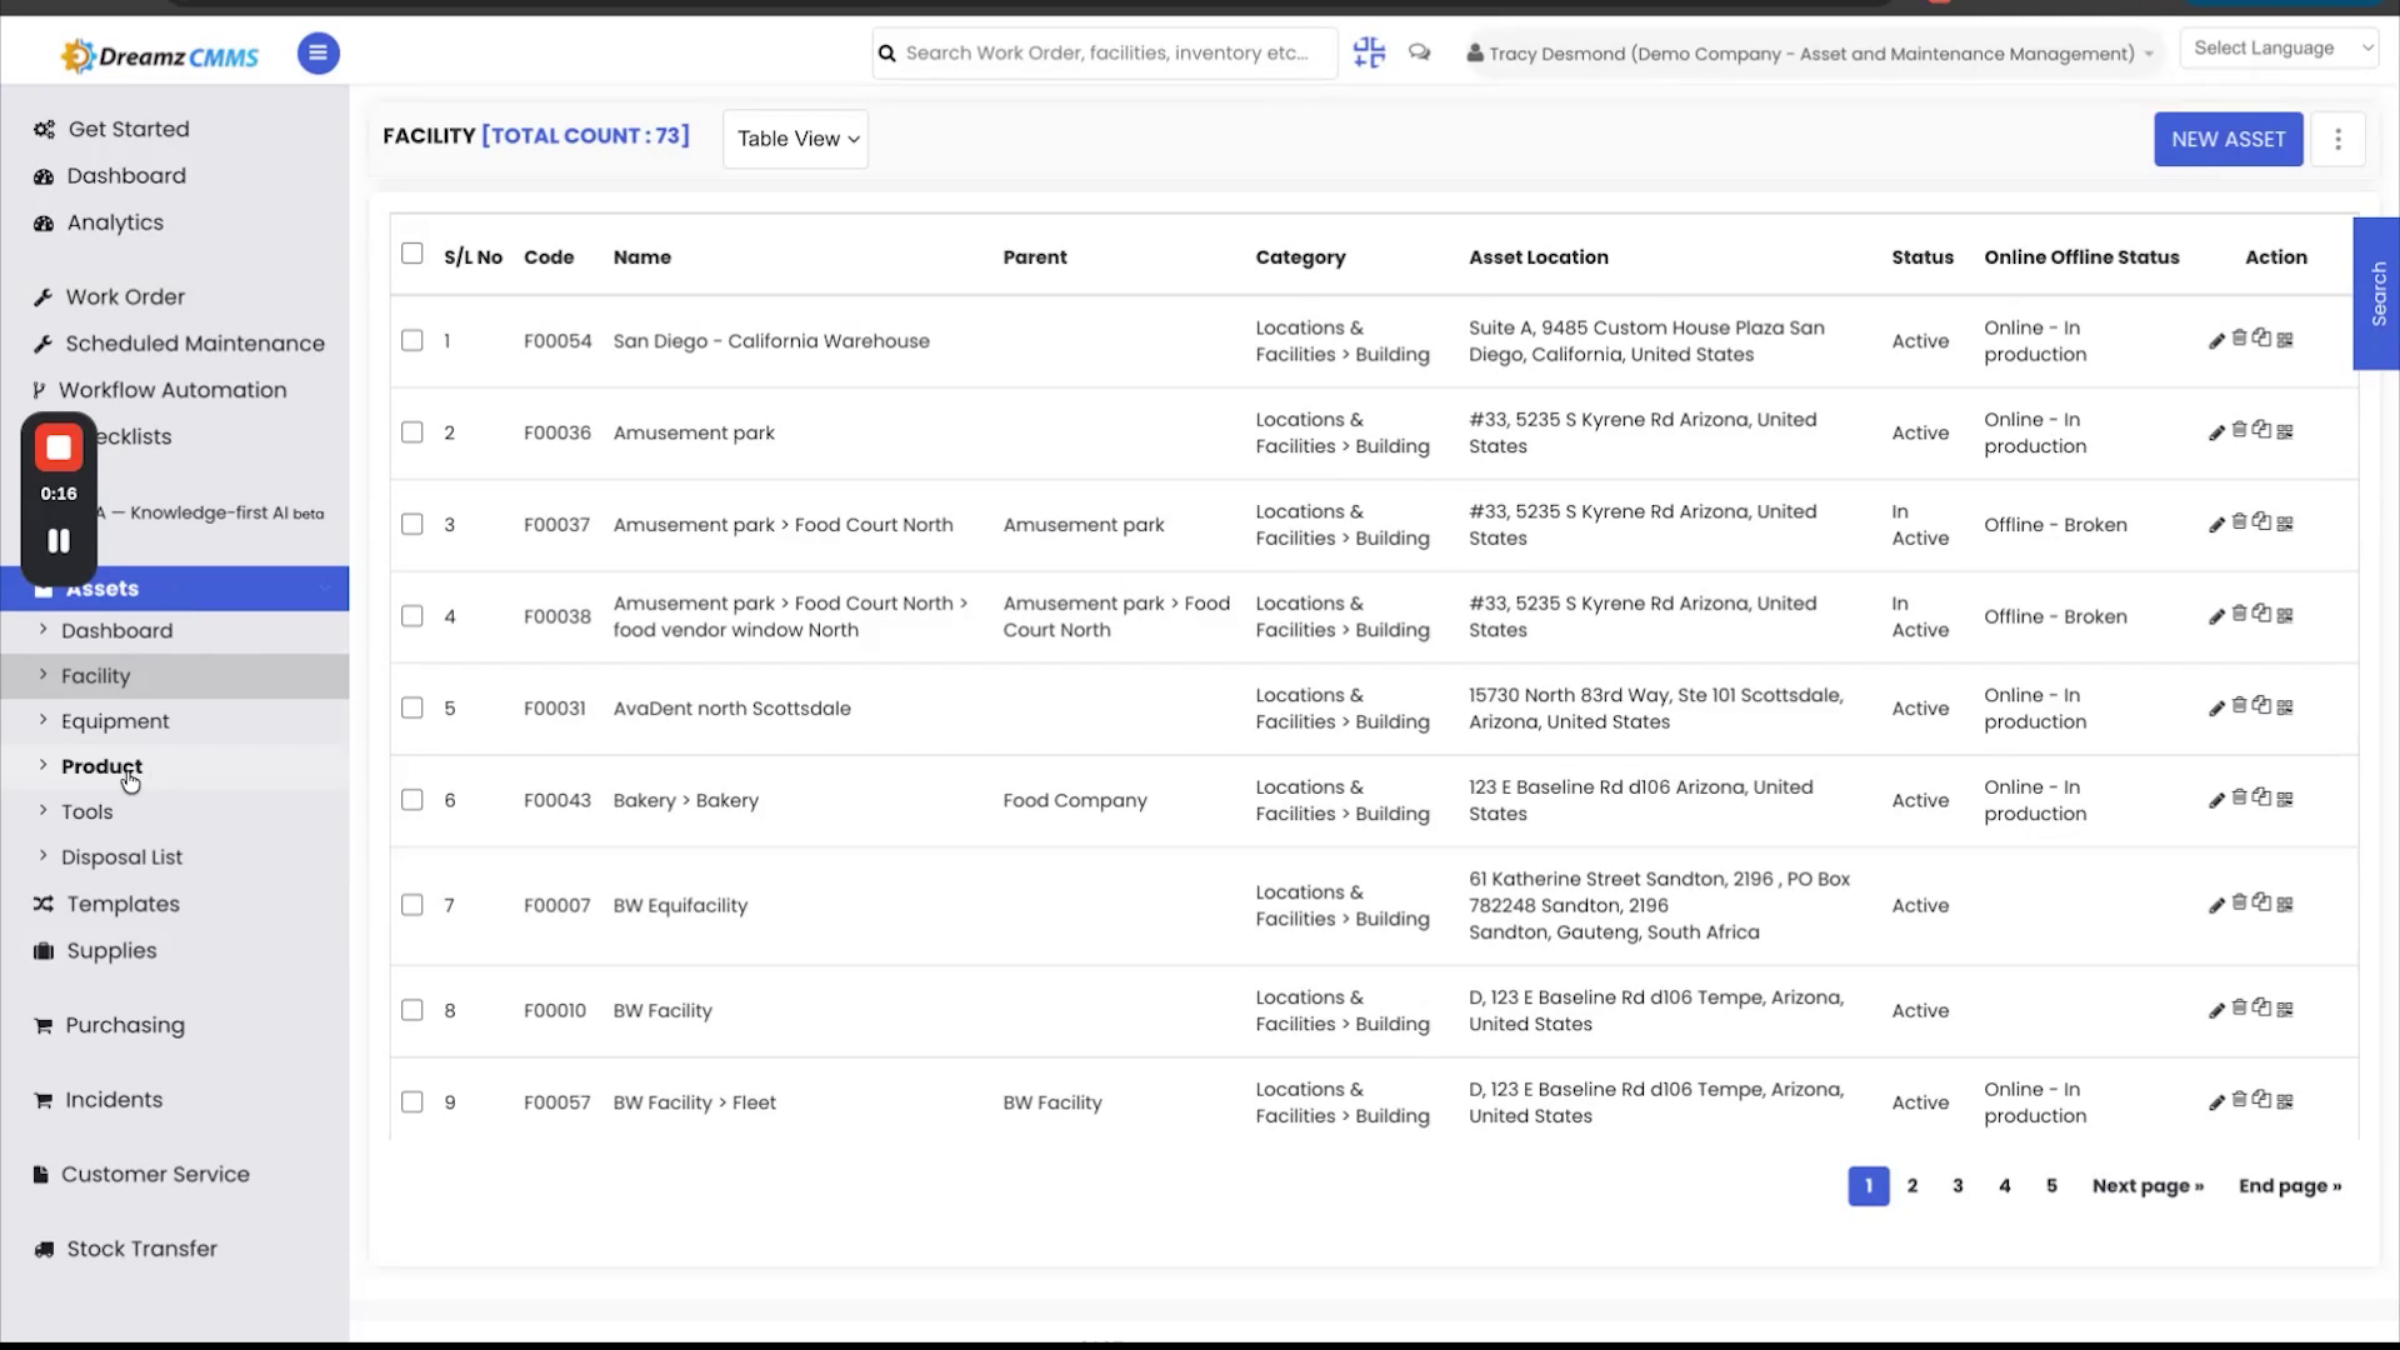
Task: Open Templates in the sidebar
Action: coord(123,904)
